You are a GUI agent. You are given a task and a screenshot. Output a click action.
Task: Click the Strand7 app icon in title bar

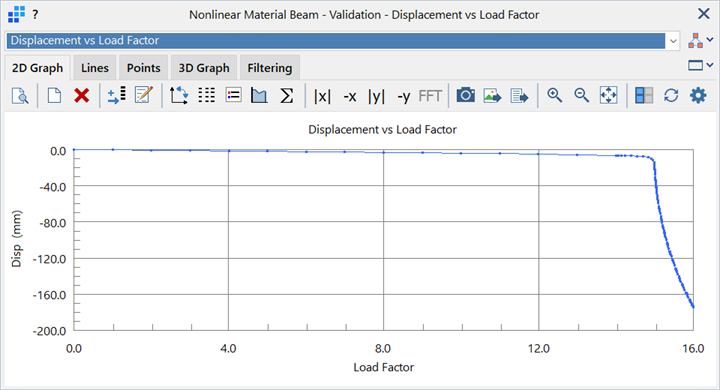pyautogui.click(x=16, y=14)
